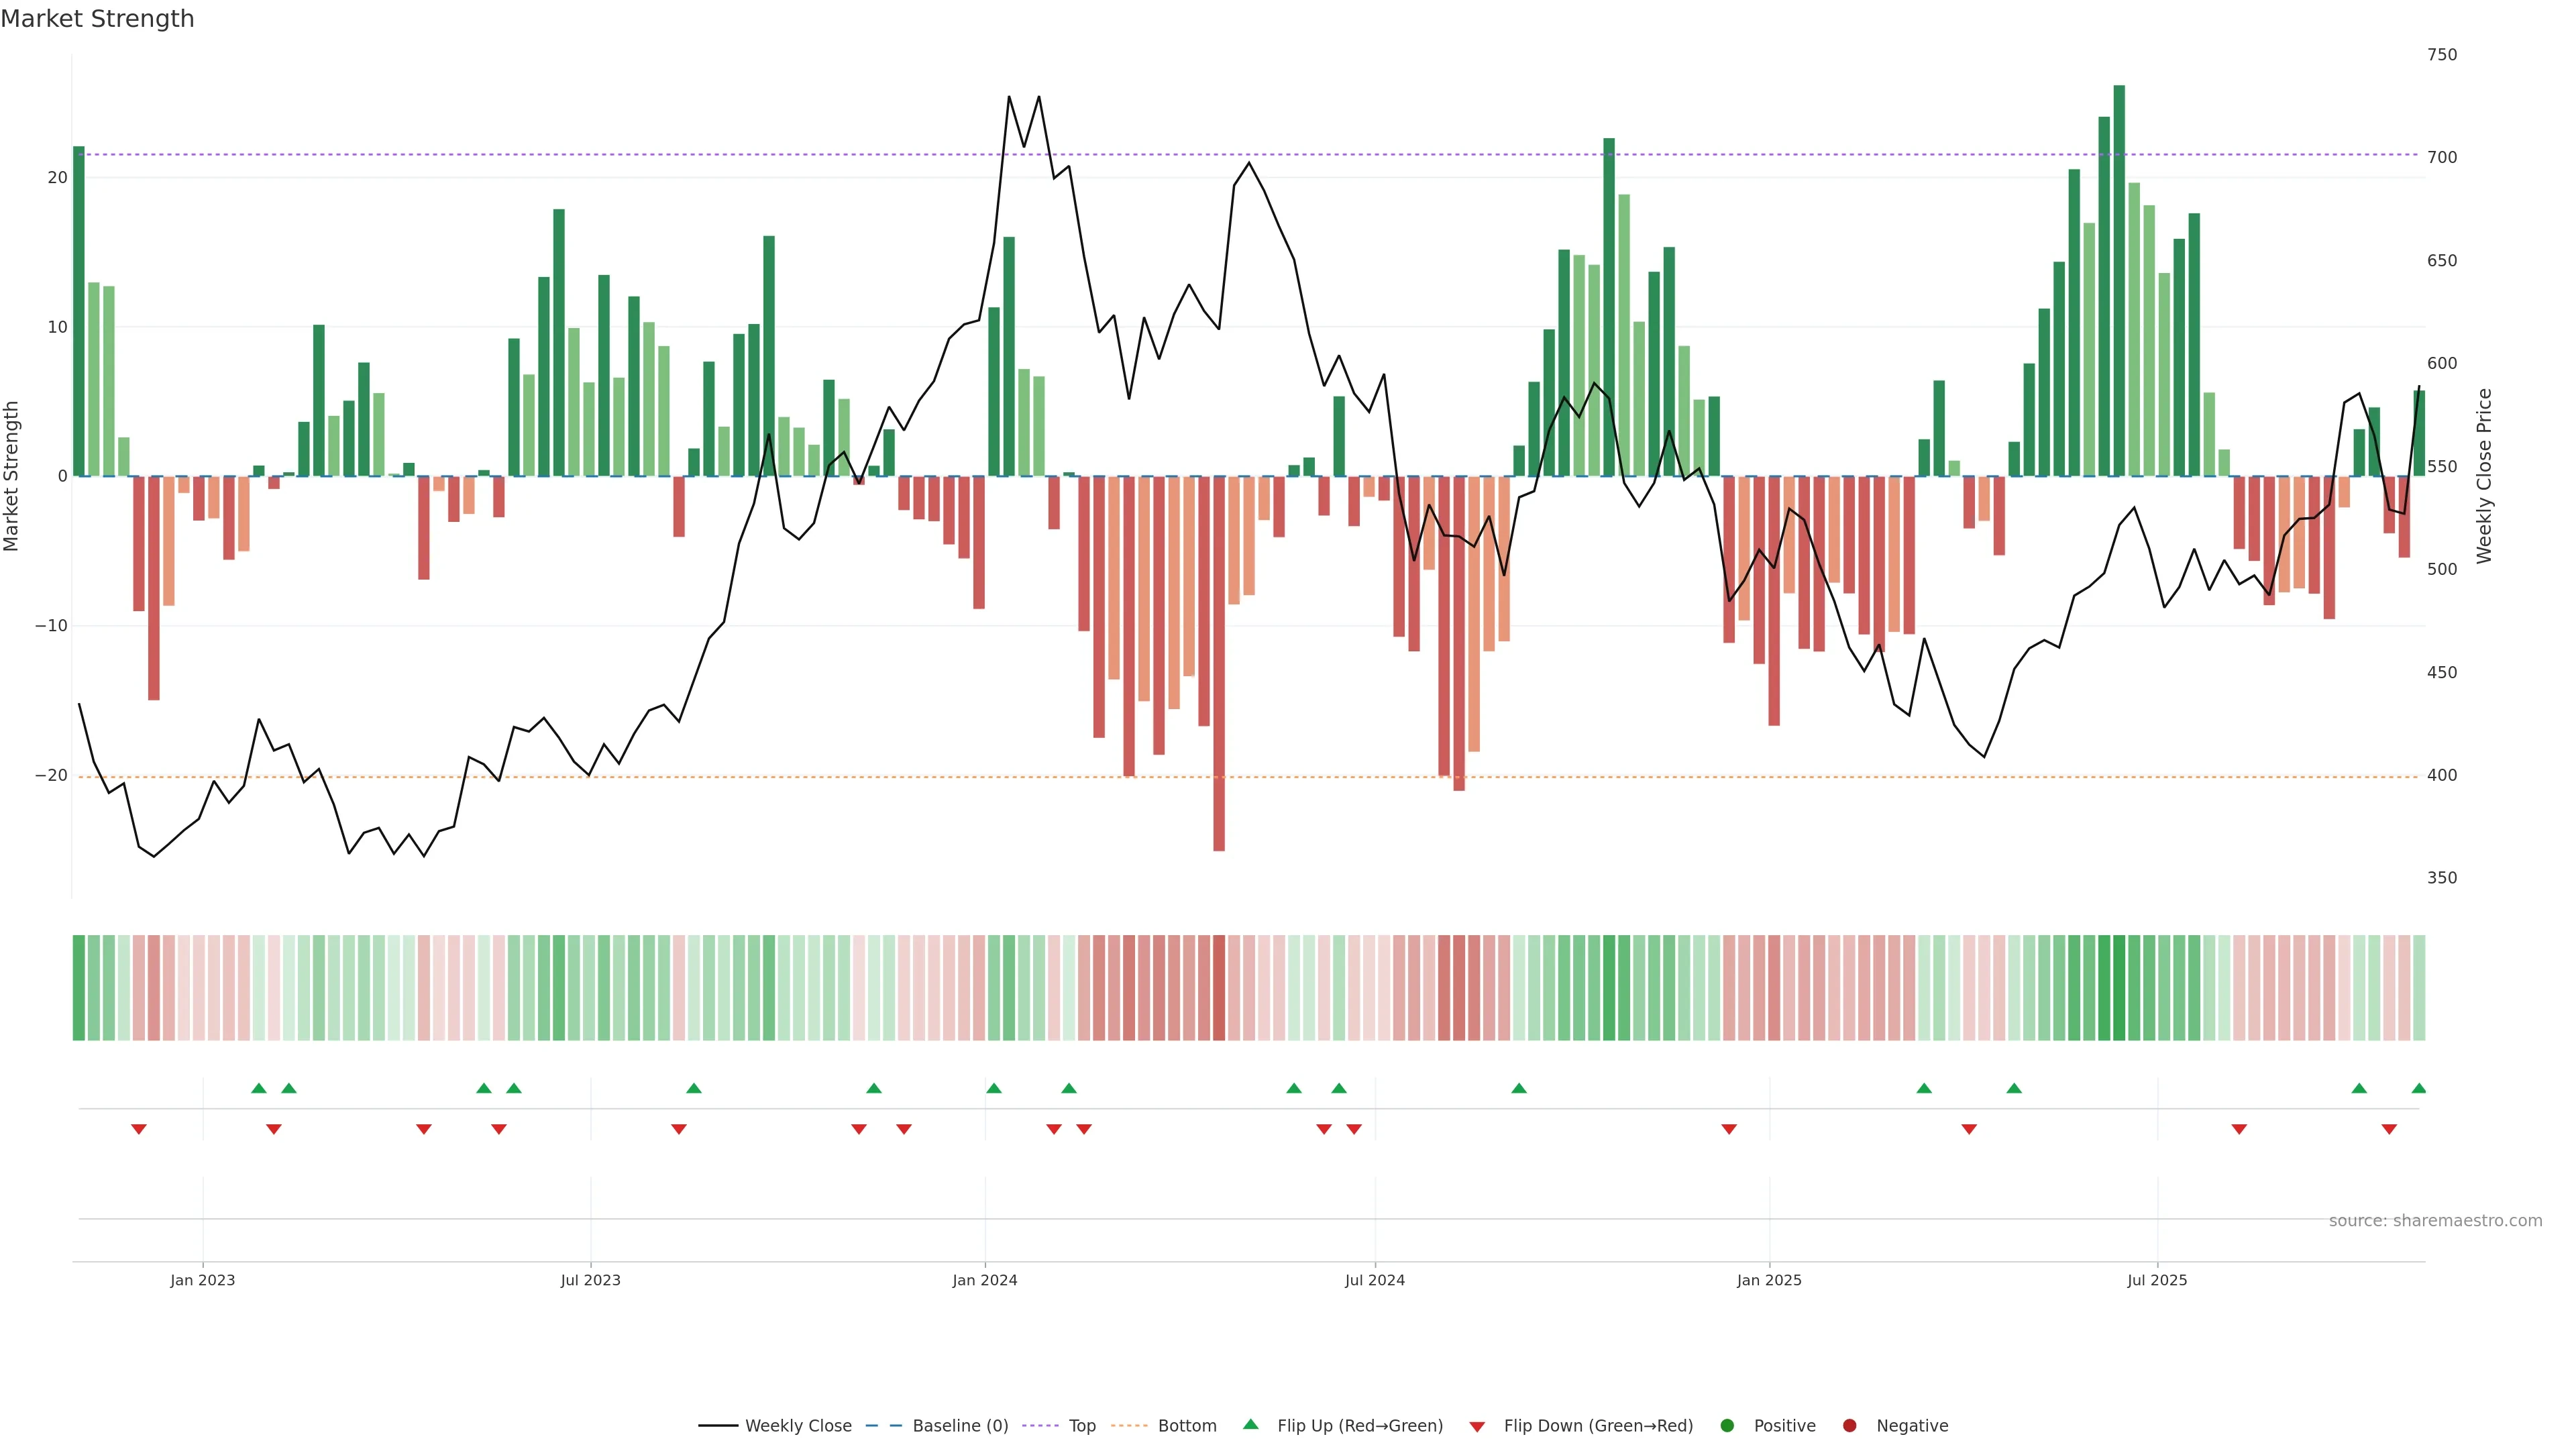Click the leftmost green cell of heatmap strip
The height and width of the screenshot is (1449, 2576).
pyautogui.click(x=78, y=987)
